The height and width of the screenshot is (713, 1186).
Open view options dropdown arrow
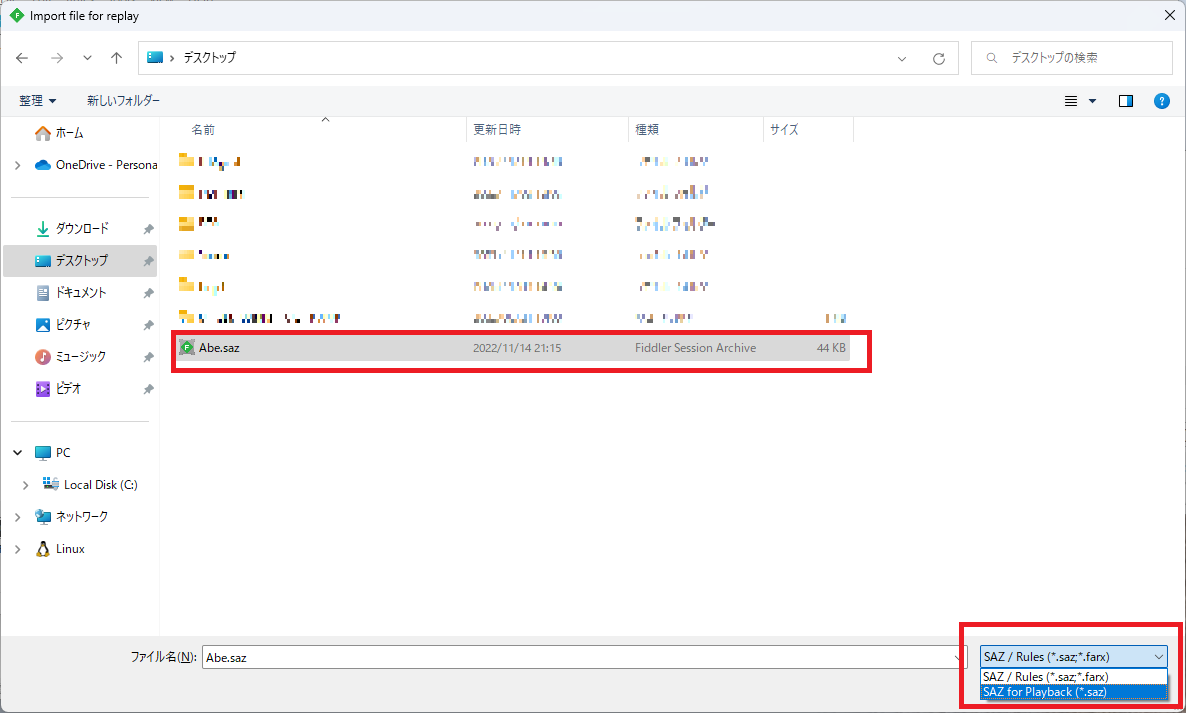[x=1092, y=101]
